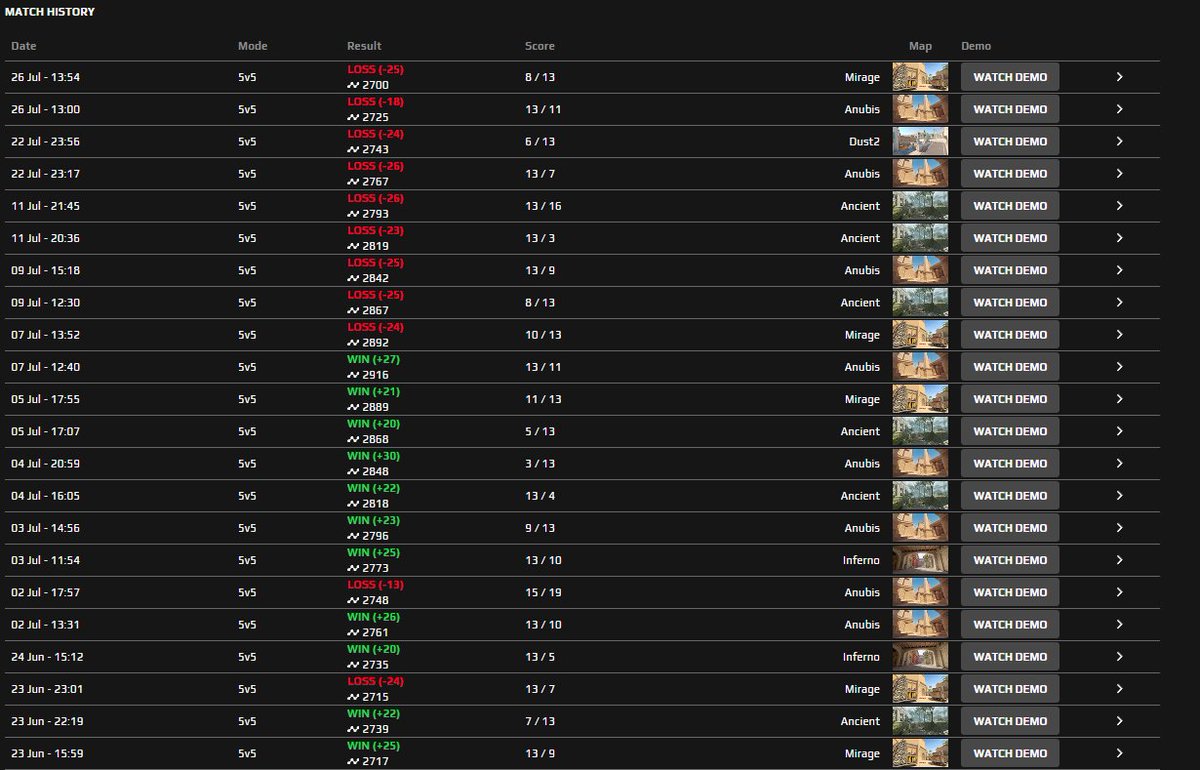
Task: Open chevron for 22 Jul 23:17 match
Action: point(1119,174)
